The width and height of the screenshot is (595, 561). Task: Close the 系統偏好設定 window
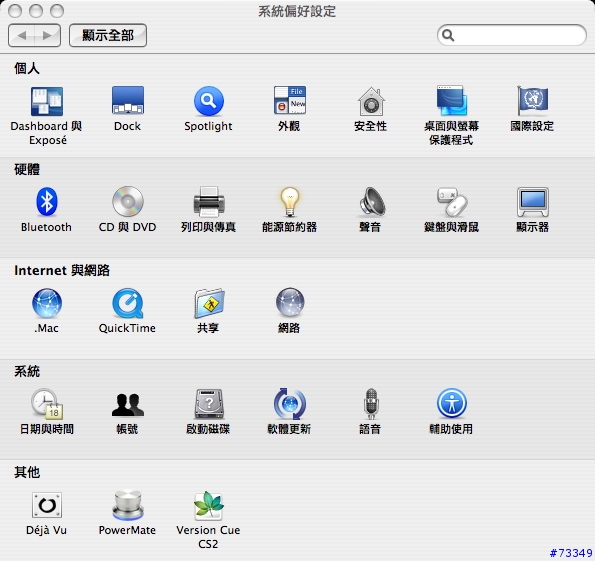tap(15, 11)
